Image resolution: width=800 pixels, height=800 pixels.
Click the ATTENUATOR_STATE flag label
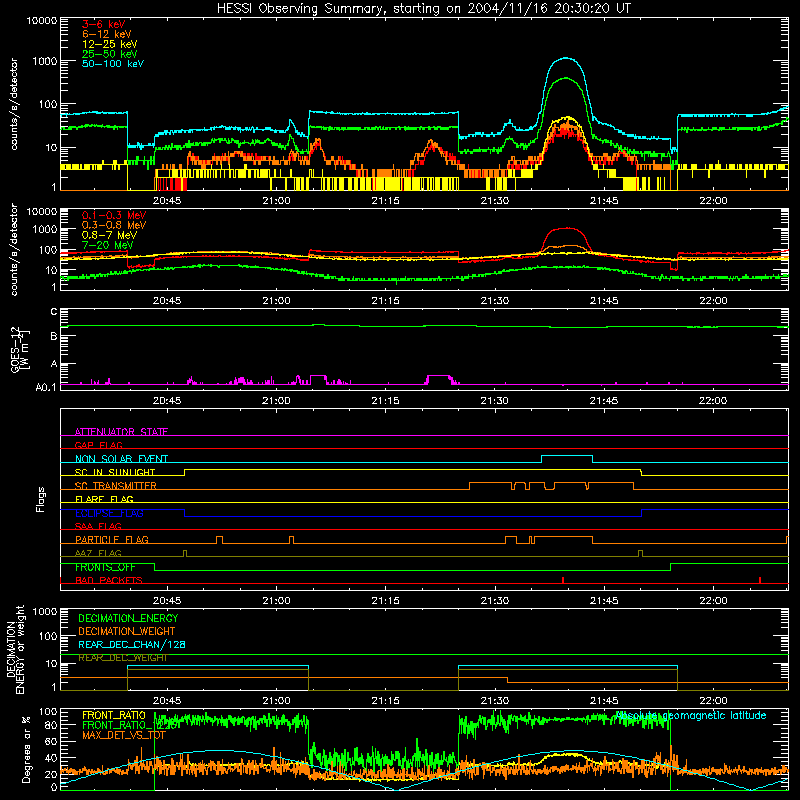click(x=121, y=432)
